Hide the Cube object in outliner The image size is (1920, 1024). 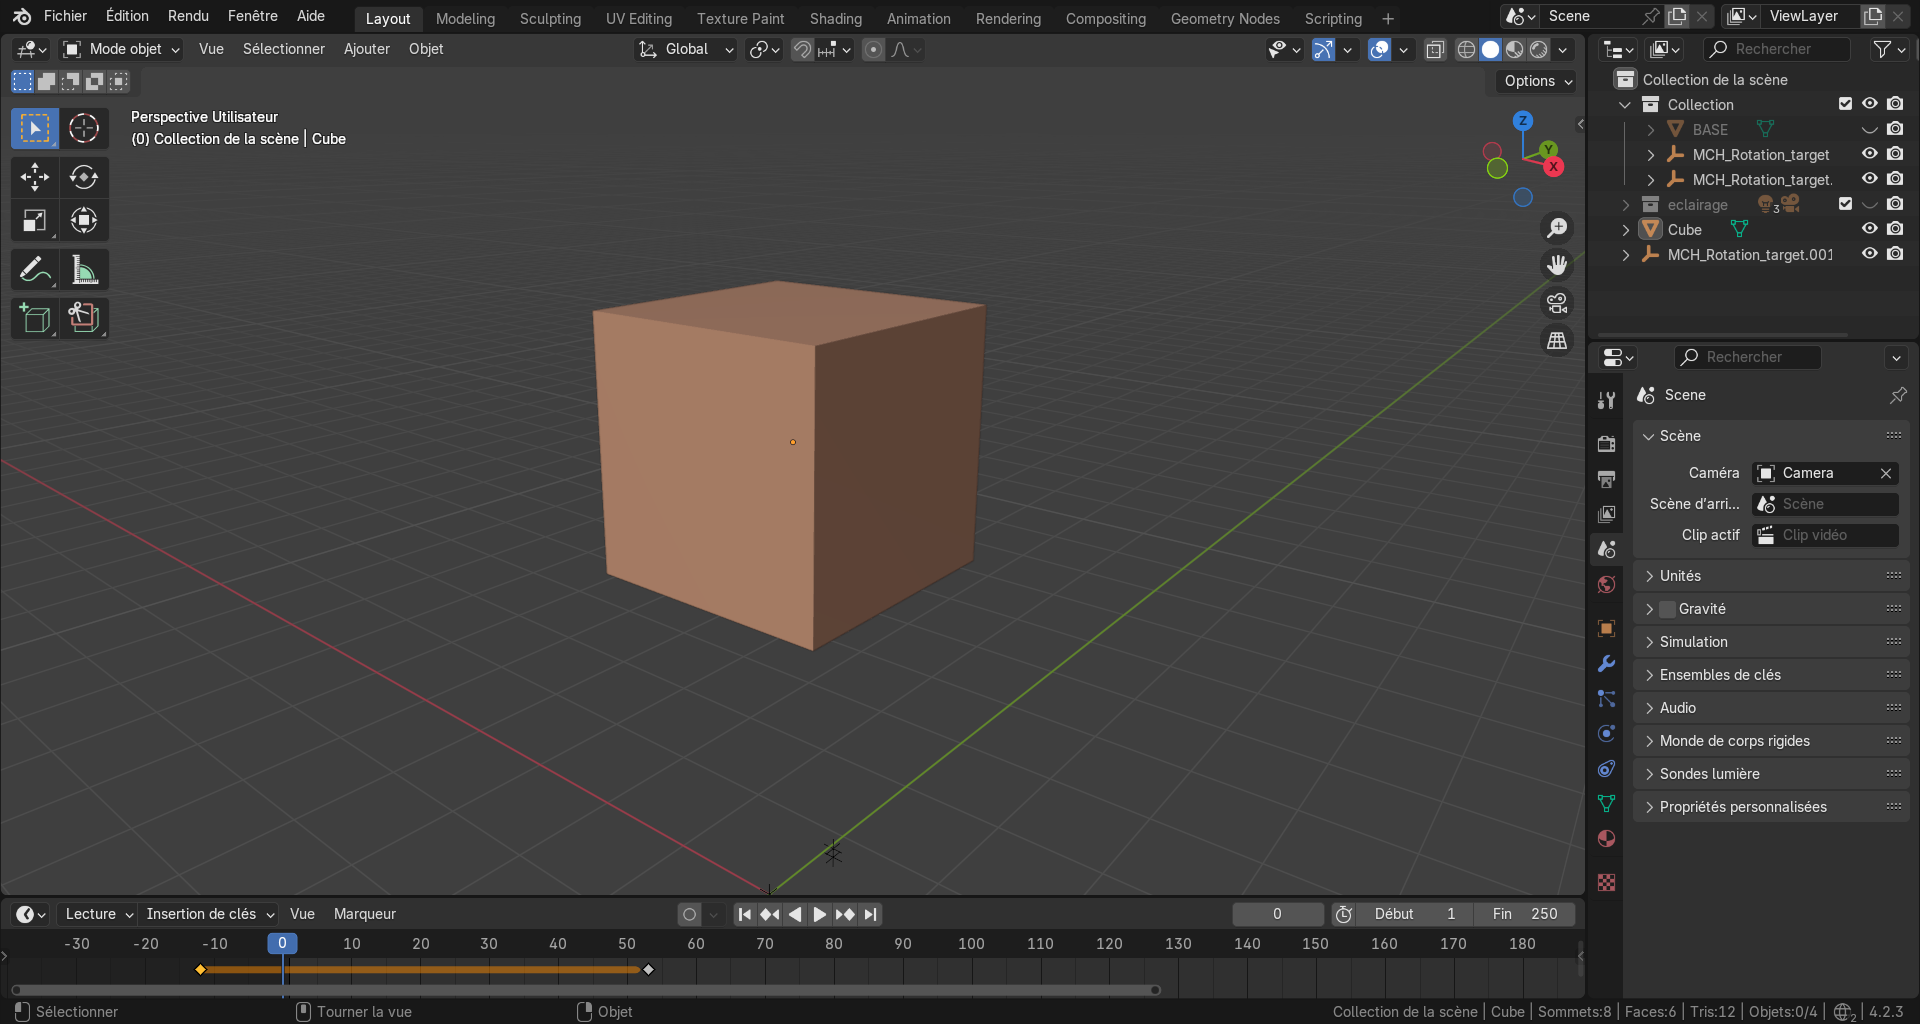click(1869, 229)
